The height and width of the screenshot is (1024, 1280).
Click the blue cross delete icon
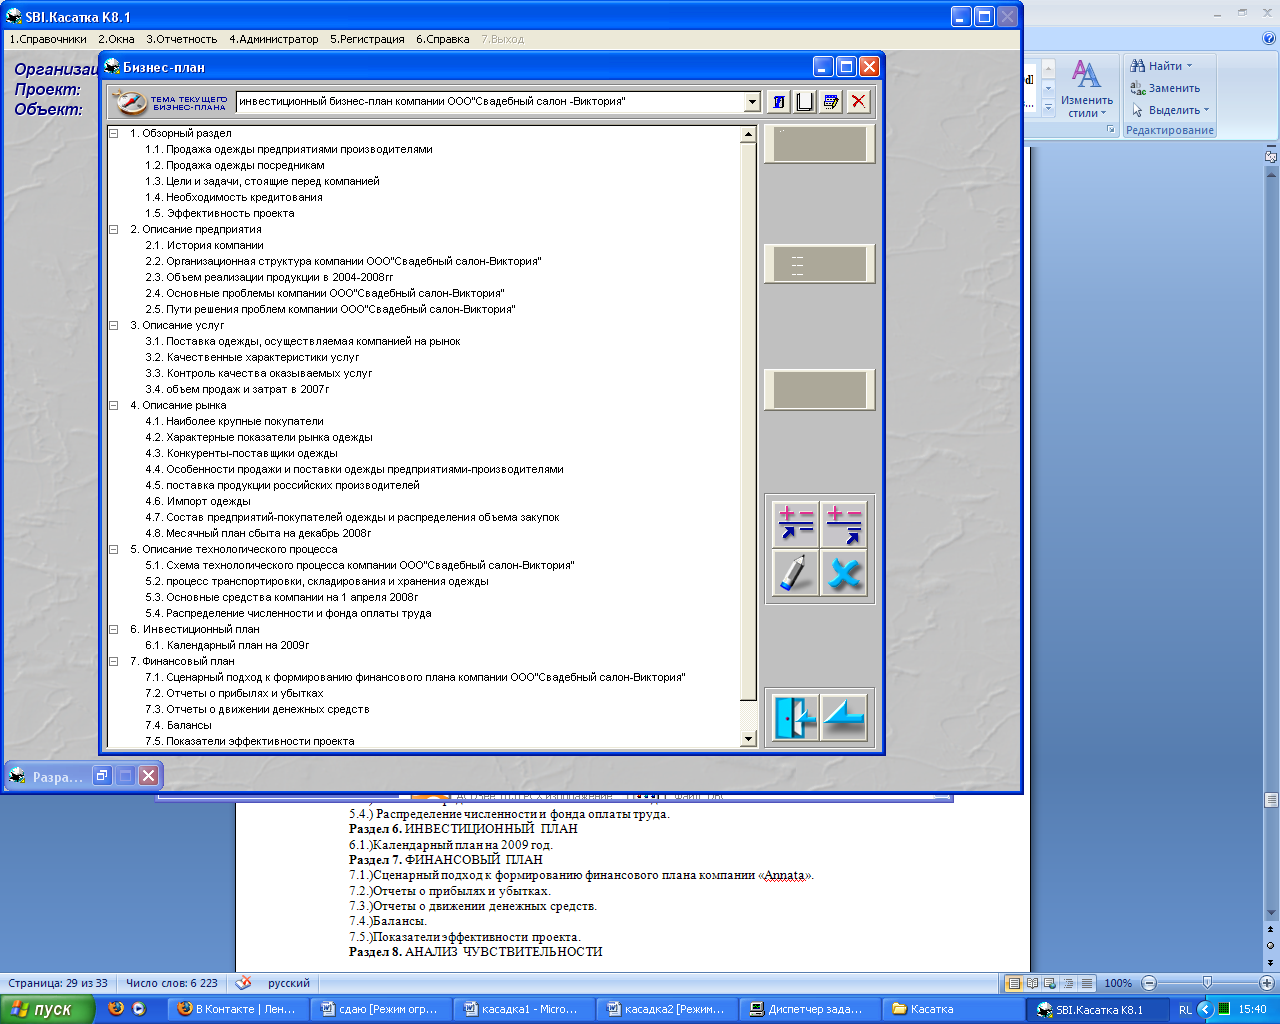coord(844,573)
